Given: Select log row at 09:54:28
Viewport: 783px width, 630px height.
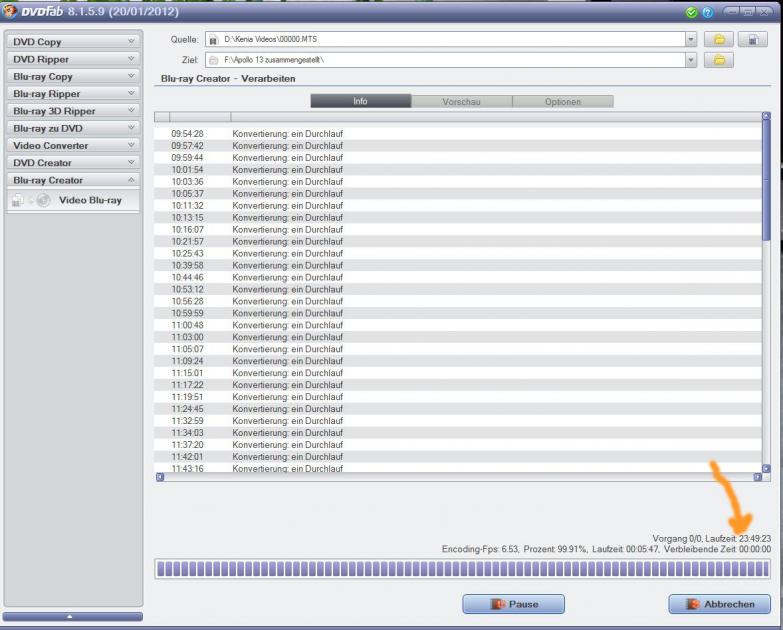Looking at the screenshot, I should click(x=458, y=134).
